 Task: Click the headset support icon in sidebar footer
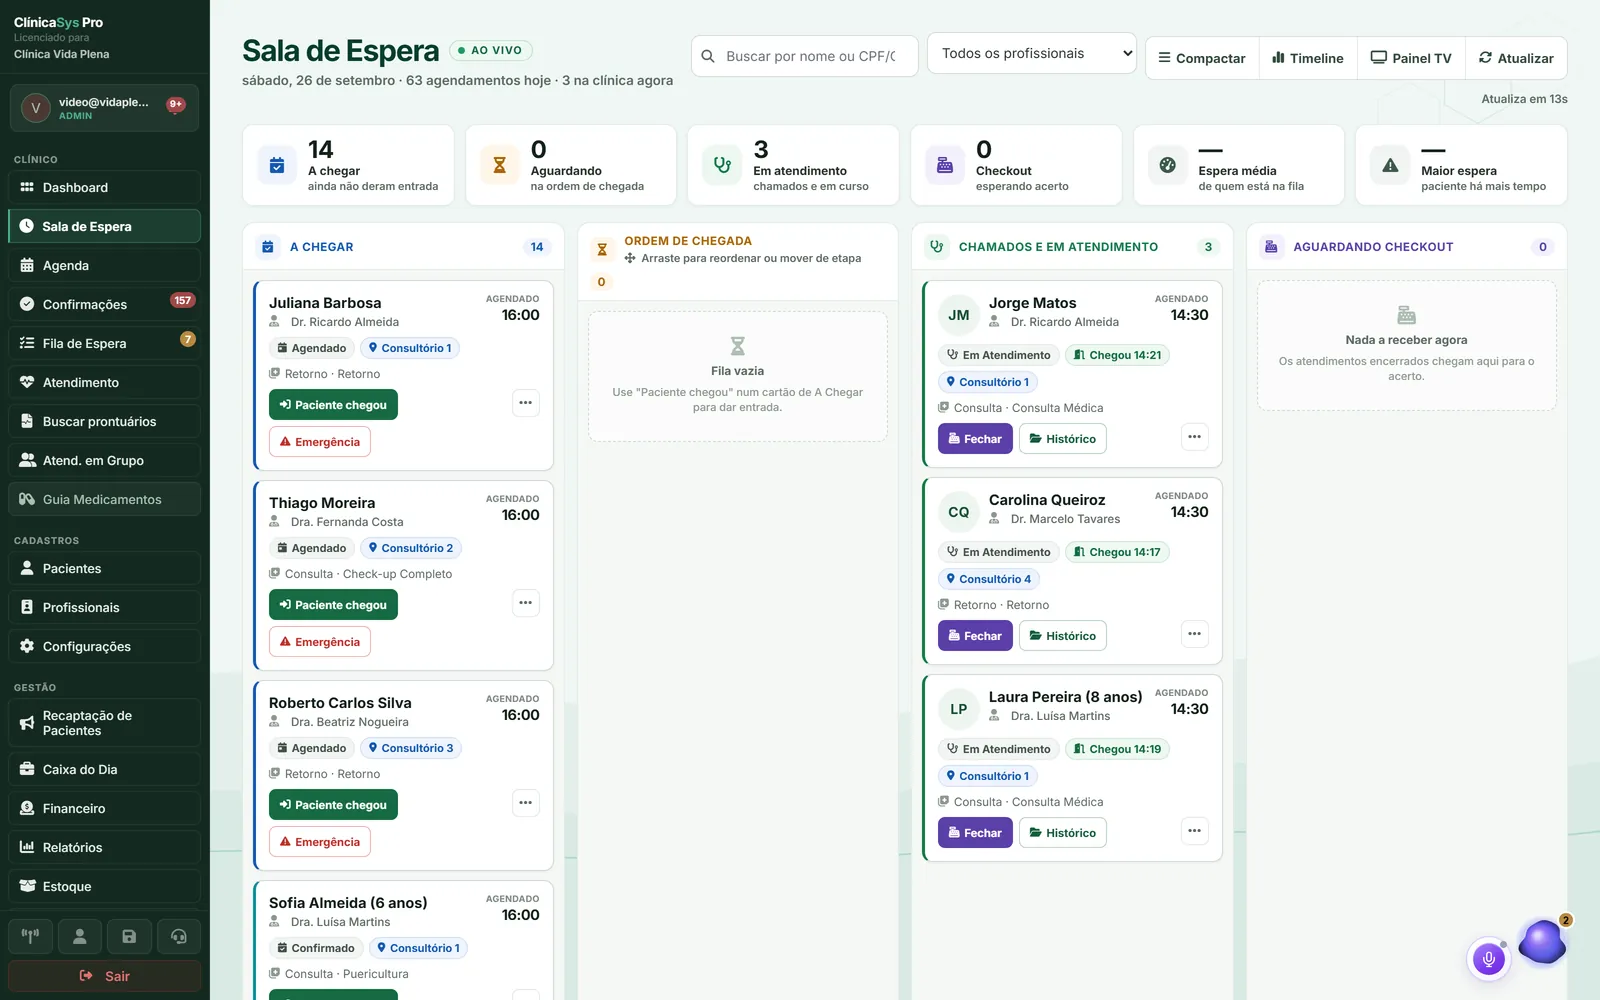coord(179,936)
